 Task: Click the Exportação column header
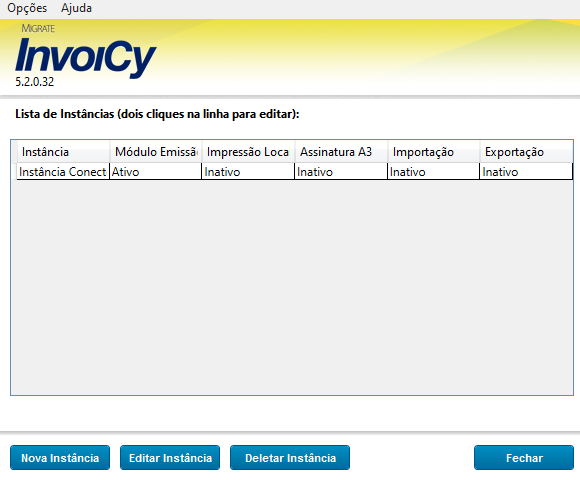(x=526, y=152)
